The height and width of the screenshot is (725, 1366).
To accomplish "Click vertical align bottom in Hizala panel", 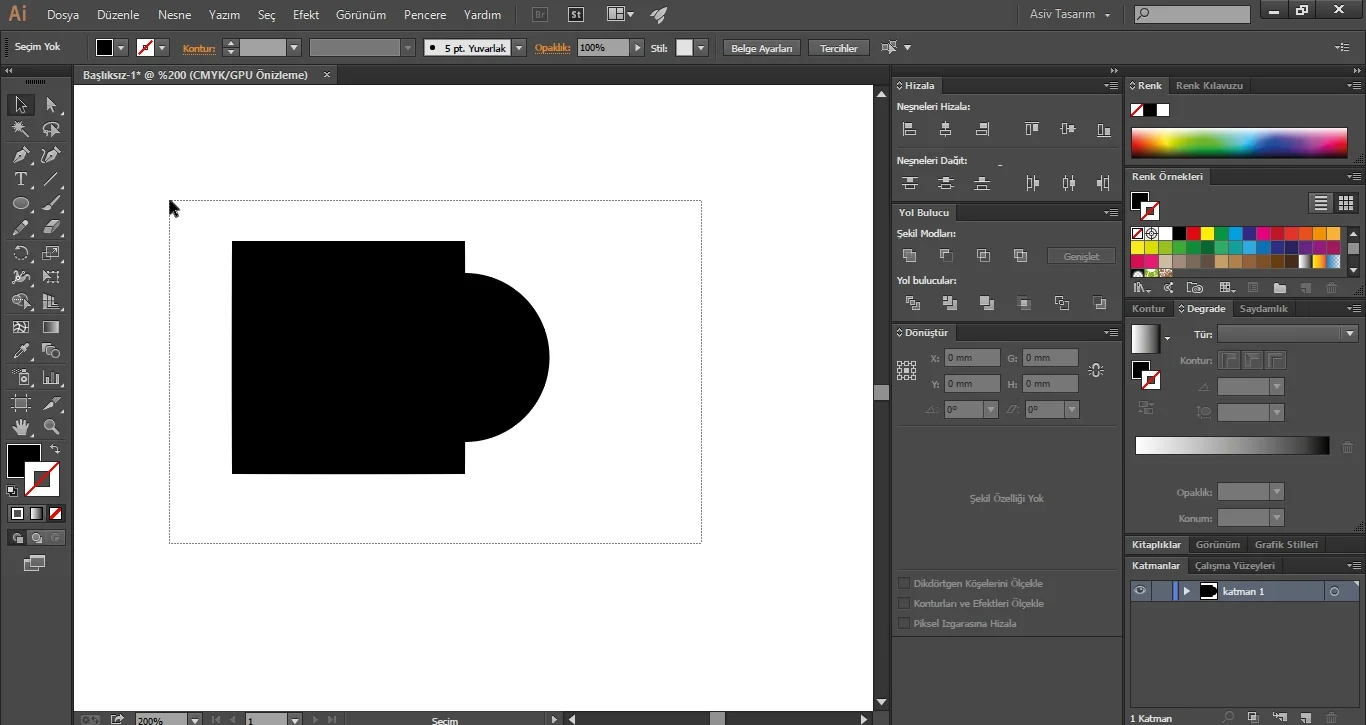I will (x=1104, y=129).
